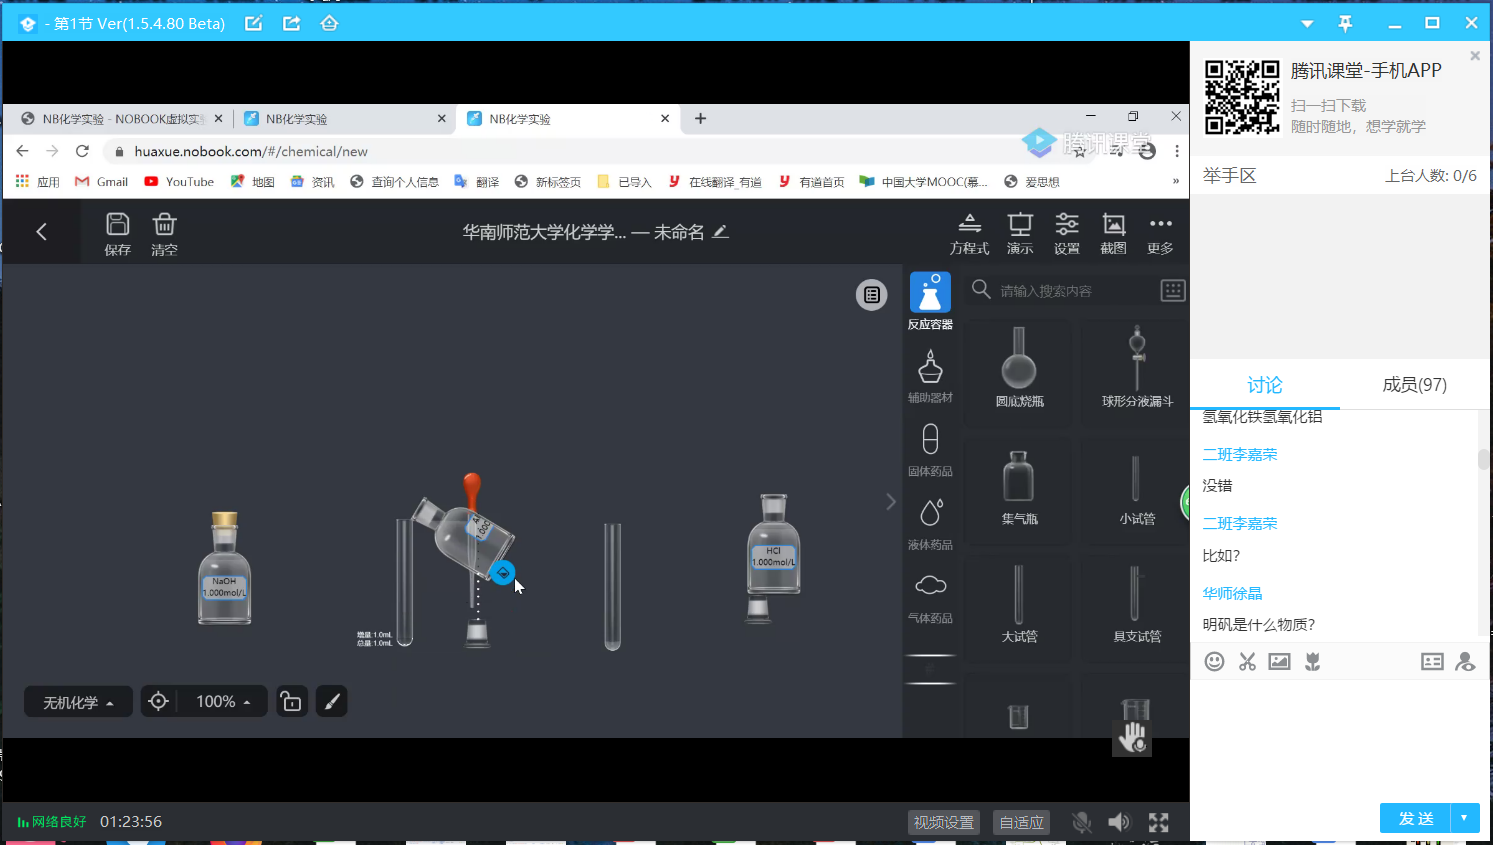Insert an image in chat

pos(1279,661)
